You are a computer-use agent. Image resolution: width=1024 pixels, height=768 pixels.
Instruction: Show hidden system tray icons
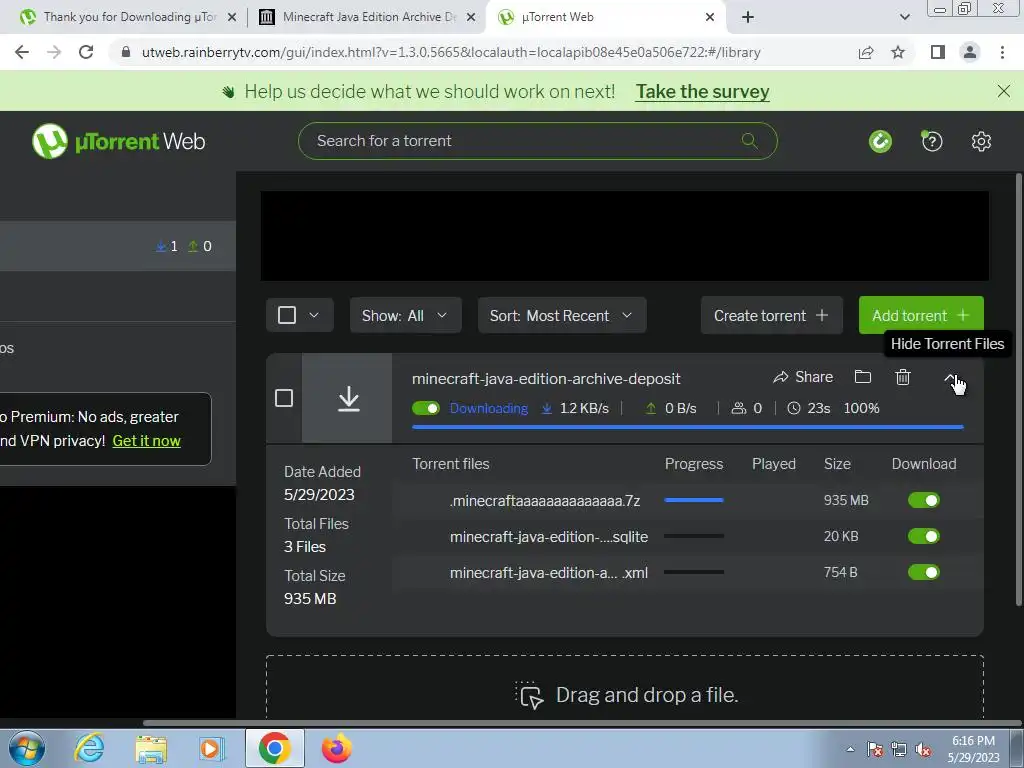pyautogui.click(x=850, y=750)
